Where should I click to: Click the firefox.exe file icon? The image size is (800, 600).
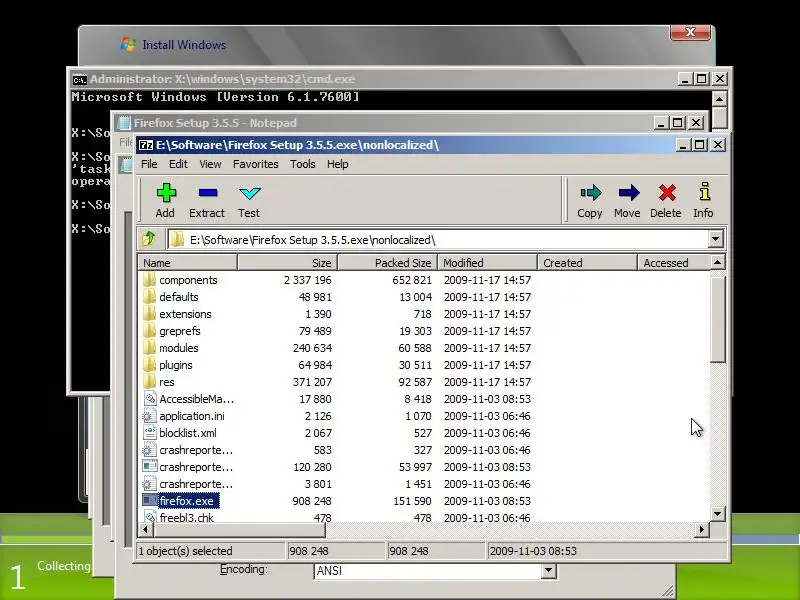149,501
